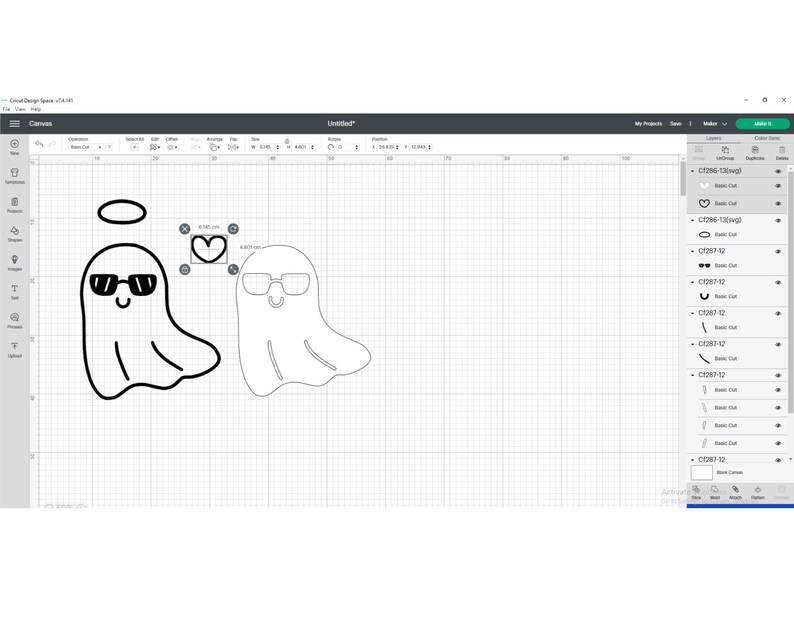Open the Phrases panel
This screenshot has height=638, width=794.
[x=15, y=320]
